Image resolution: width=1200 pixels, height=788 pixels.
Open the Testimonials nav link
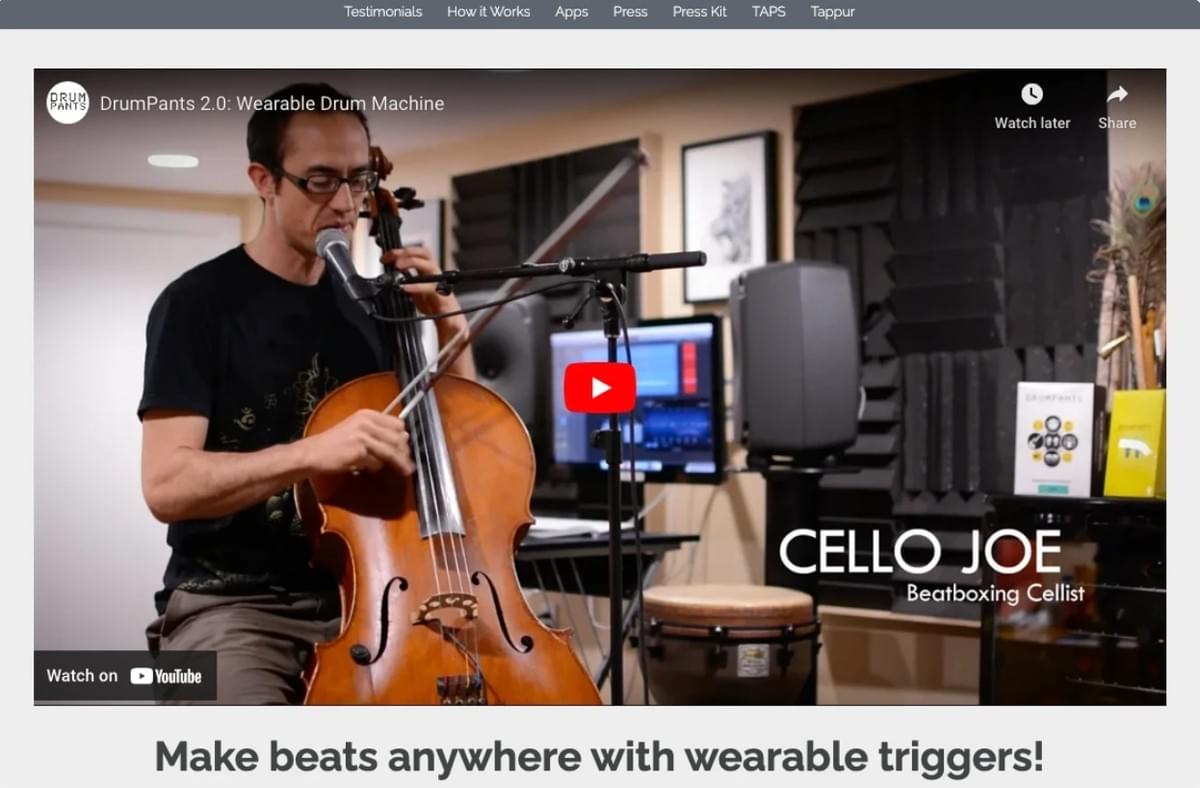click(x=383, y=12)
